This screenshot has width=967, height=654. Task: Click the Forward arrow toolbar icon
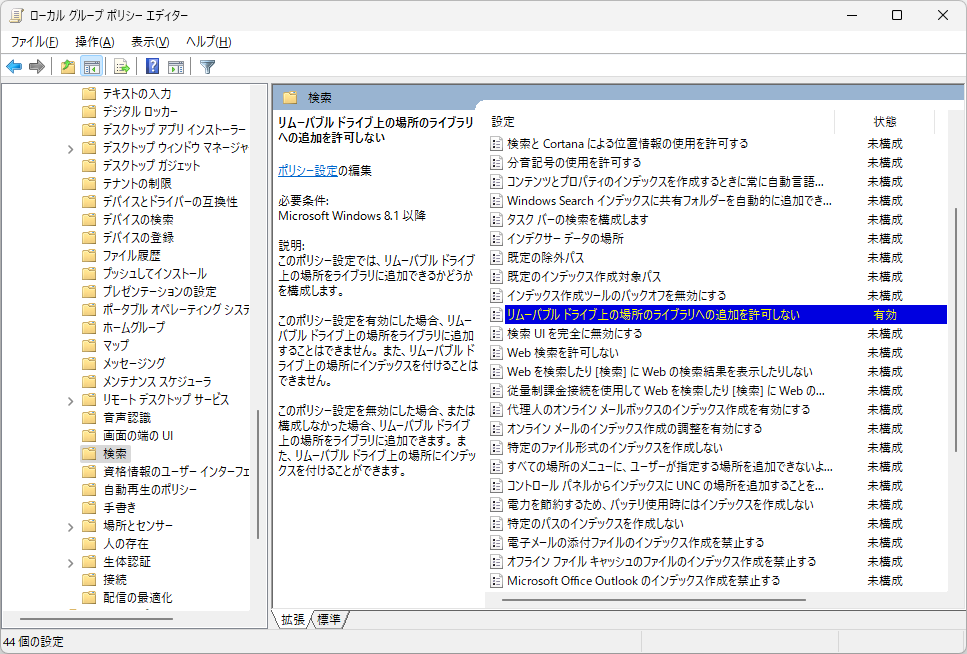click(x=37, y=67)
